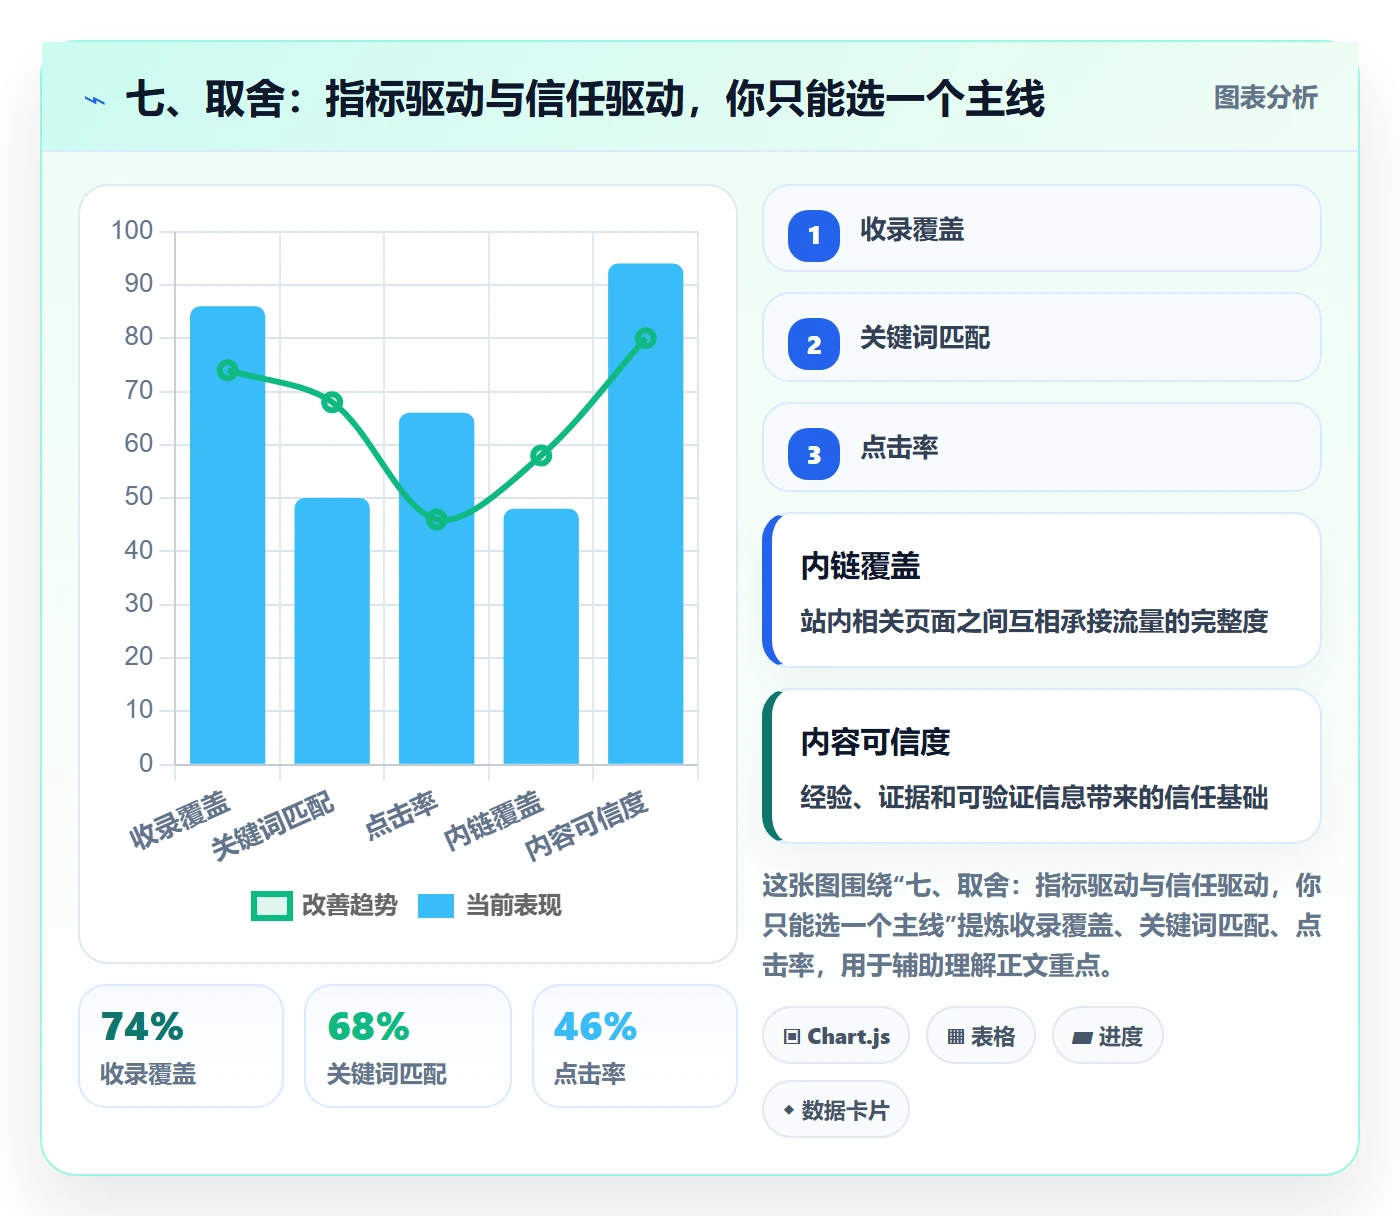Click the 站内相关页面之间互相承接流量的完整度 description
Viewport: 1400px width, 1216px height.
click(x=1034, y=621)
